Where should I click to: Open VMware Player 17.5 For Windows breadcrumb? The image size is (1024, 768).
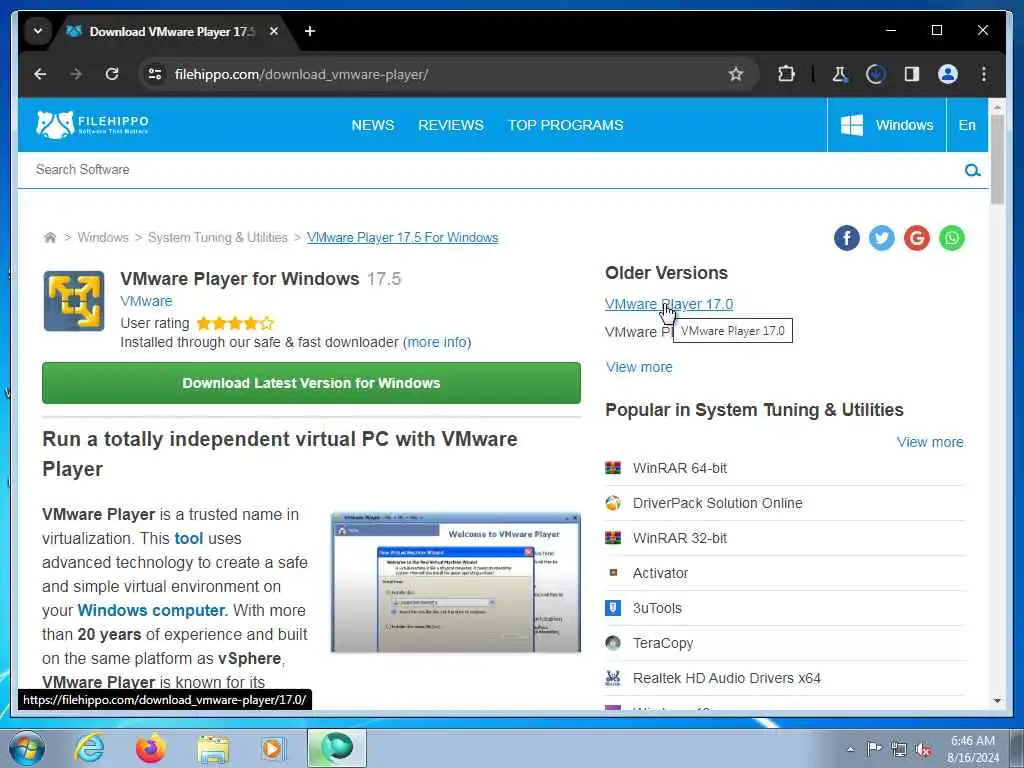tap(402, 238)
